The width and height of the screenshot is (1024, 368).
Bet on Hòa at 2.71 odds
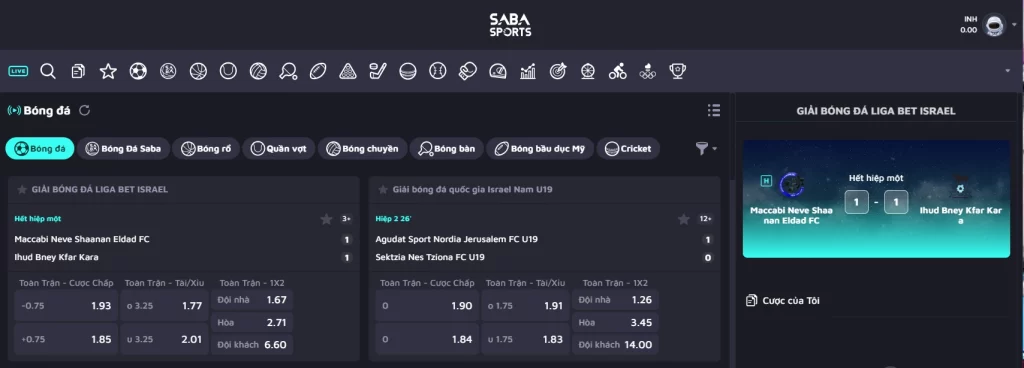pyautogui.click(x=252, y=322)
